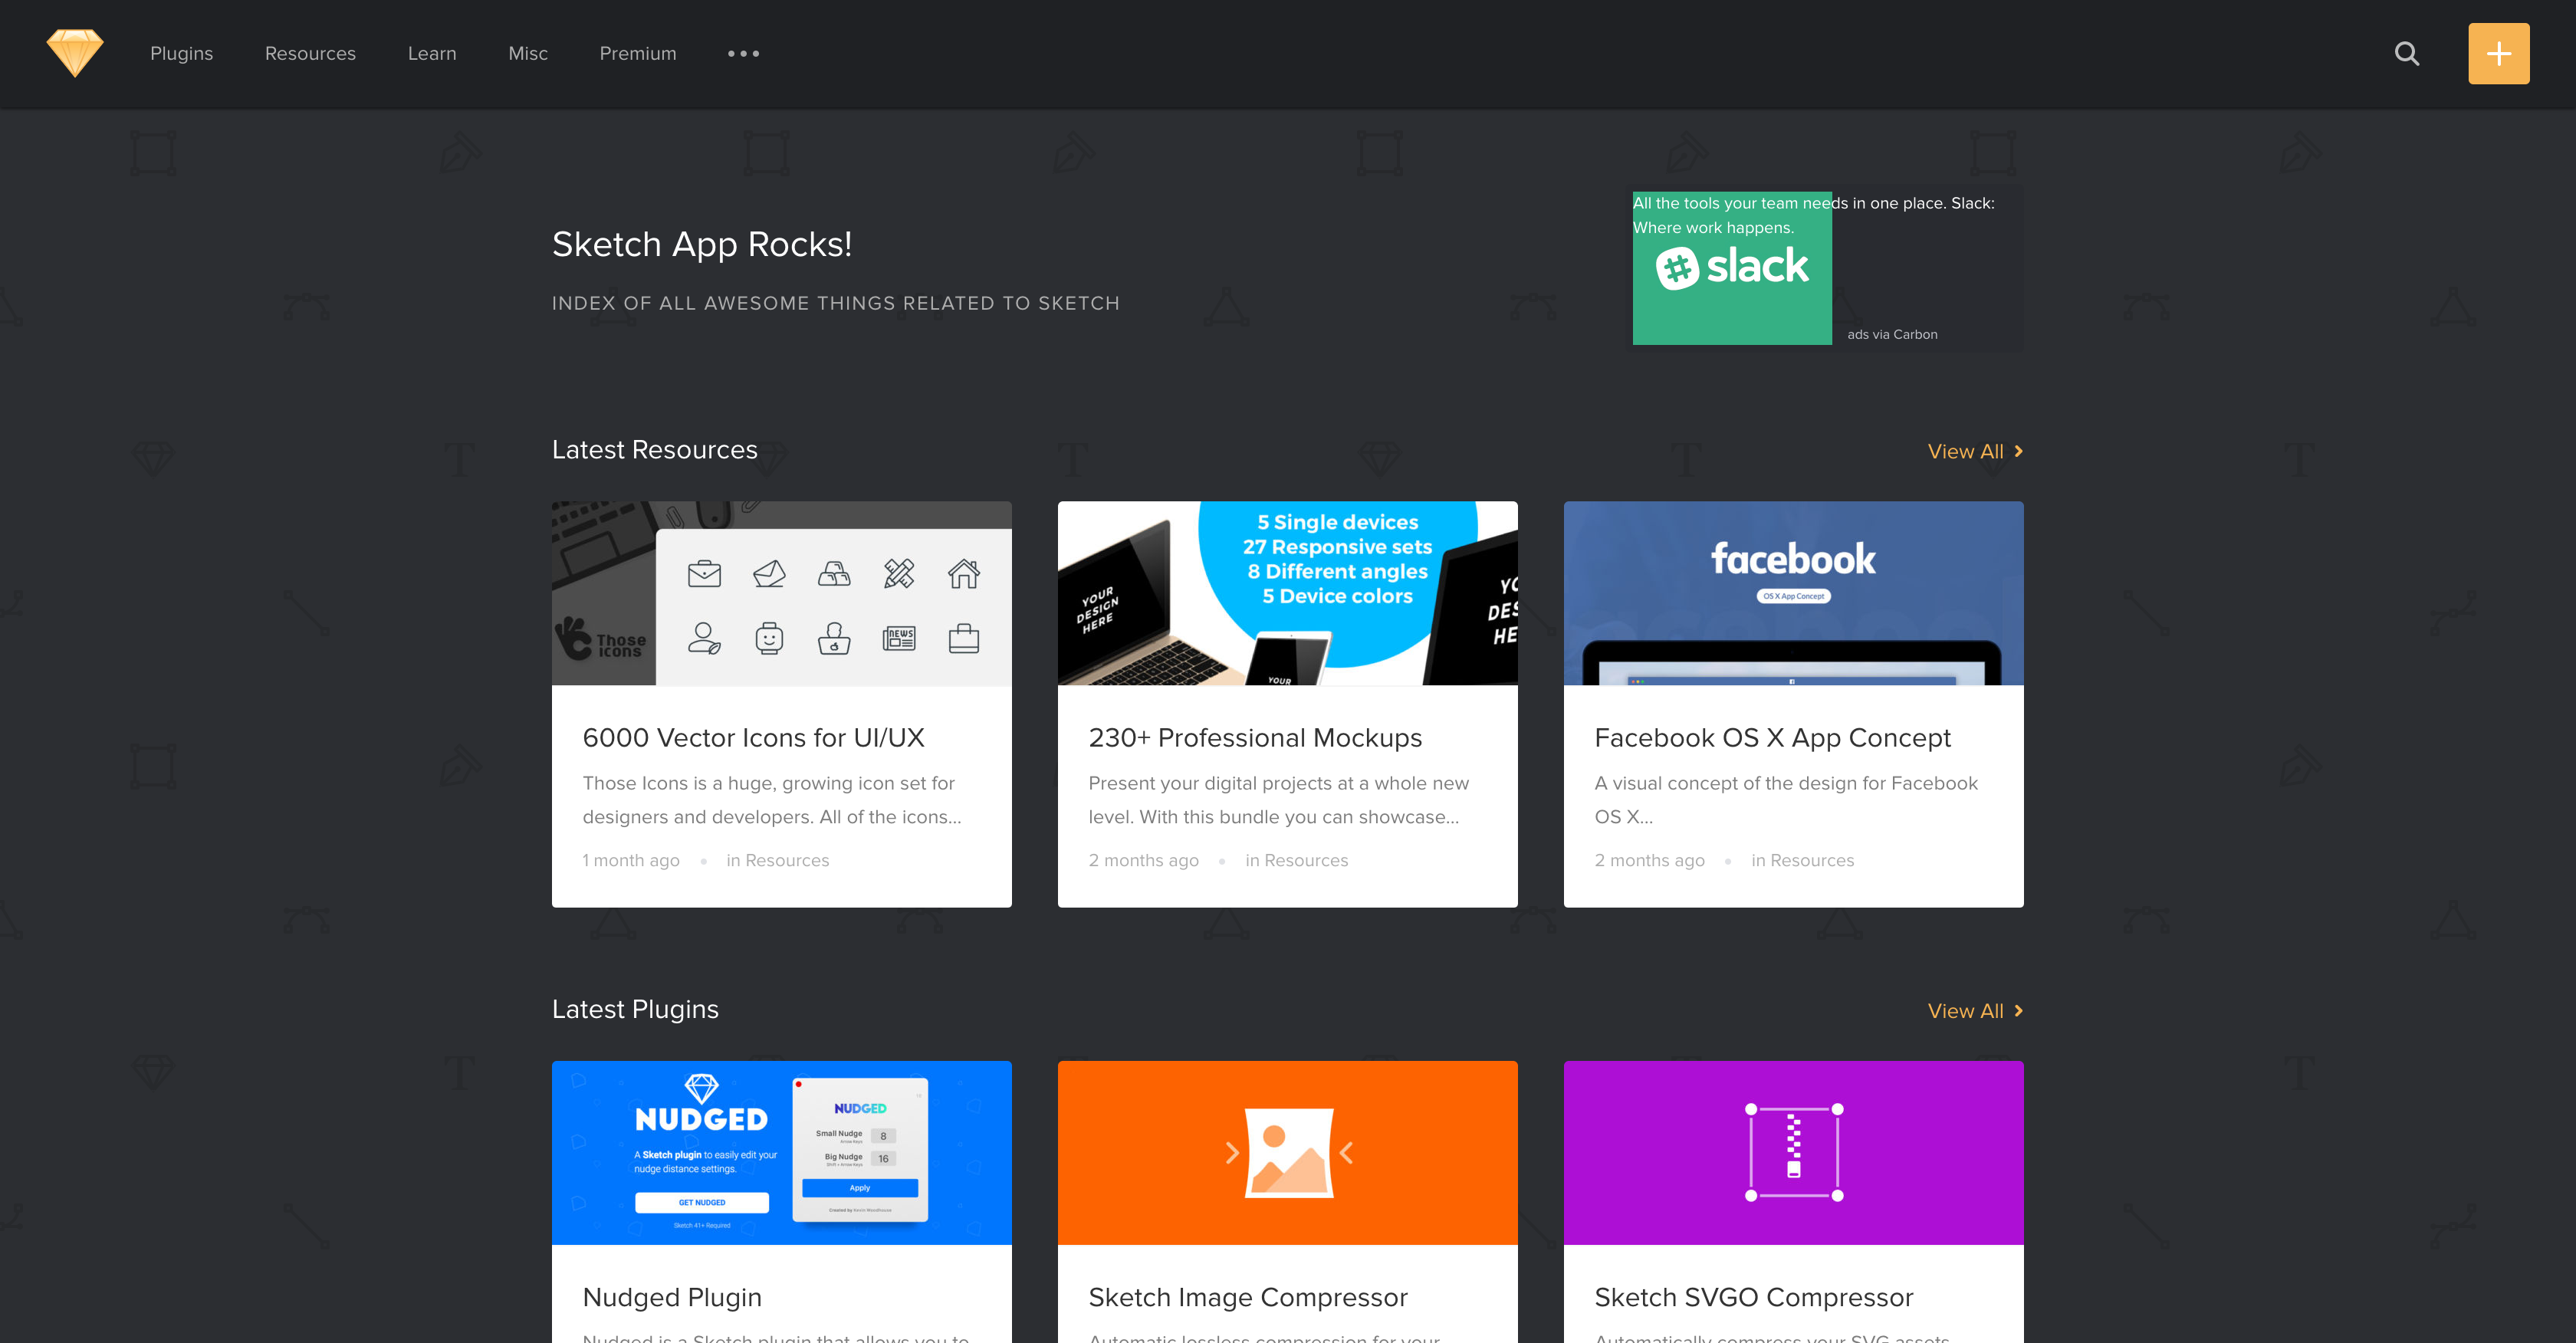
Task: Open the three-dots more menu
Action: click(743, 54)
